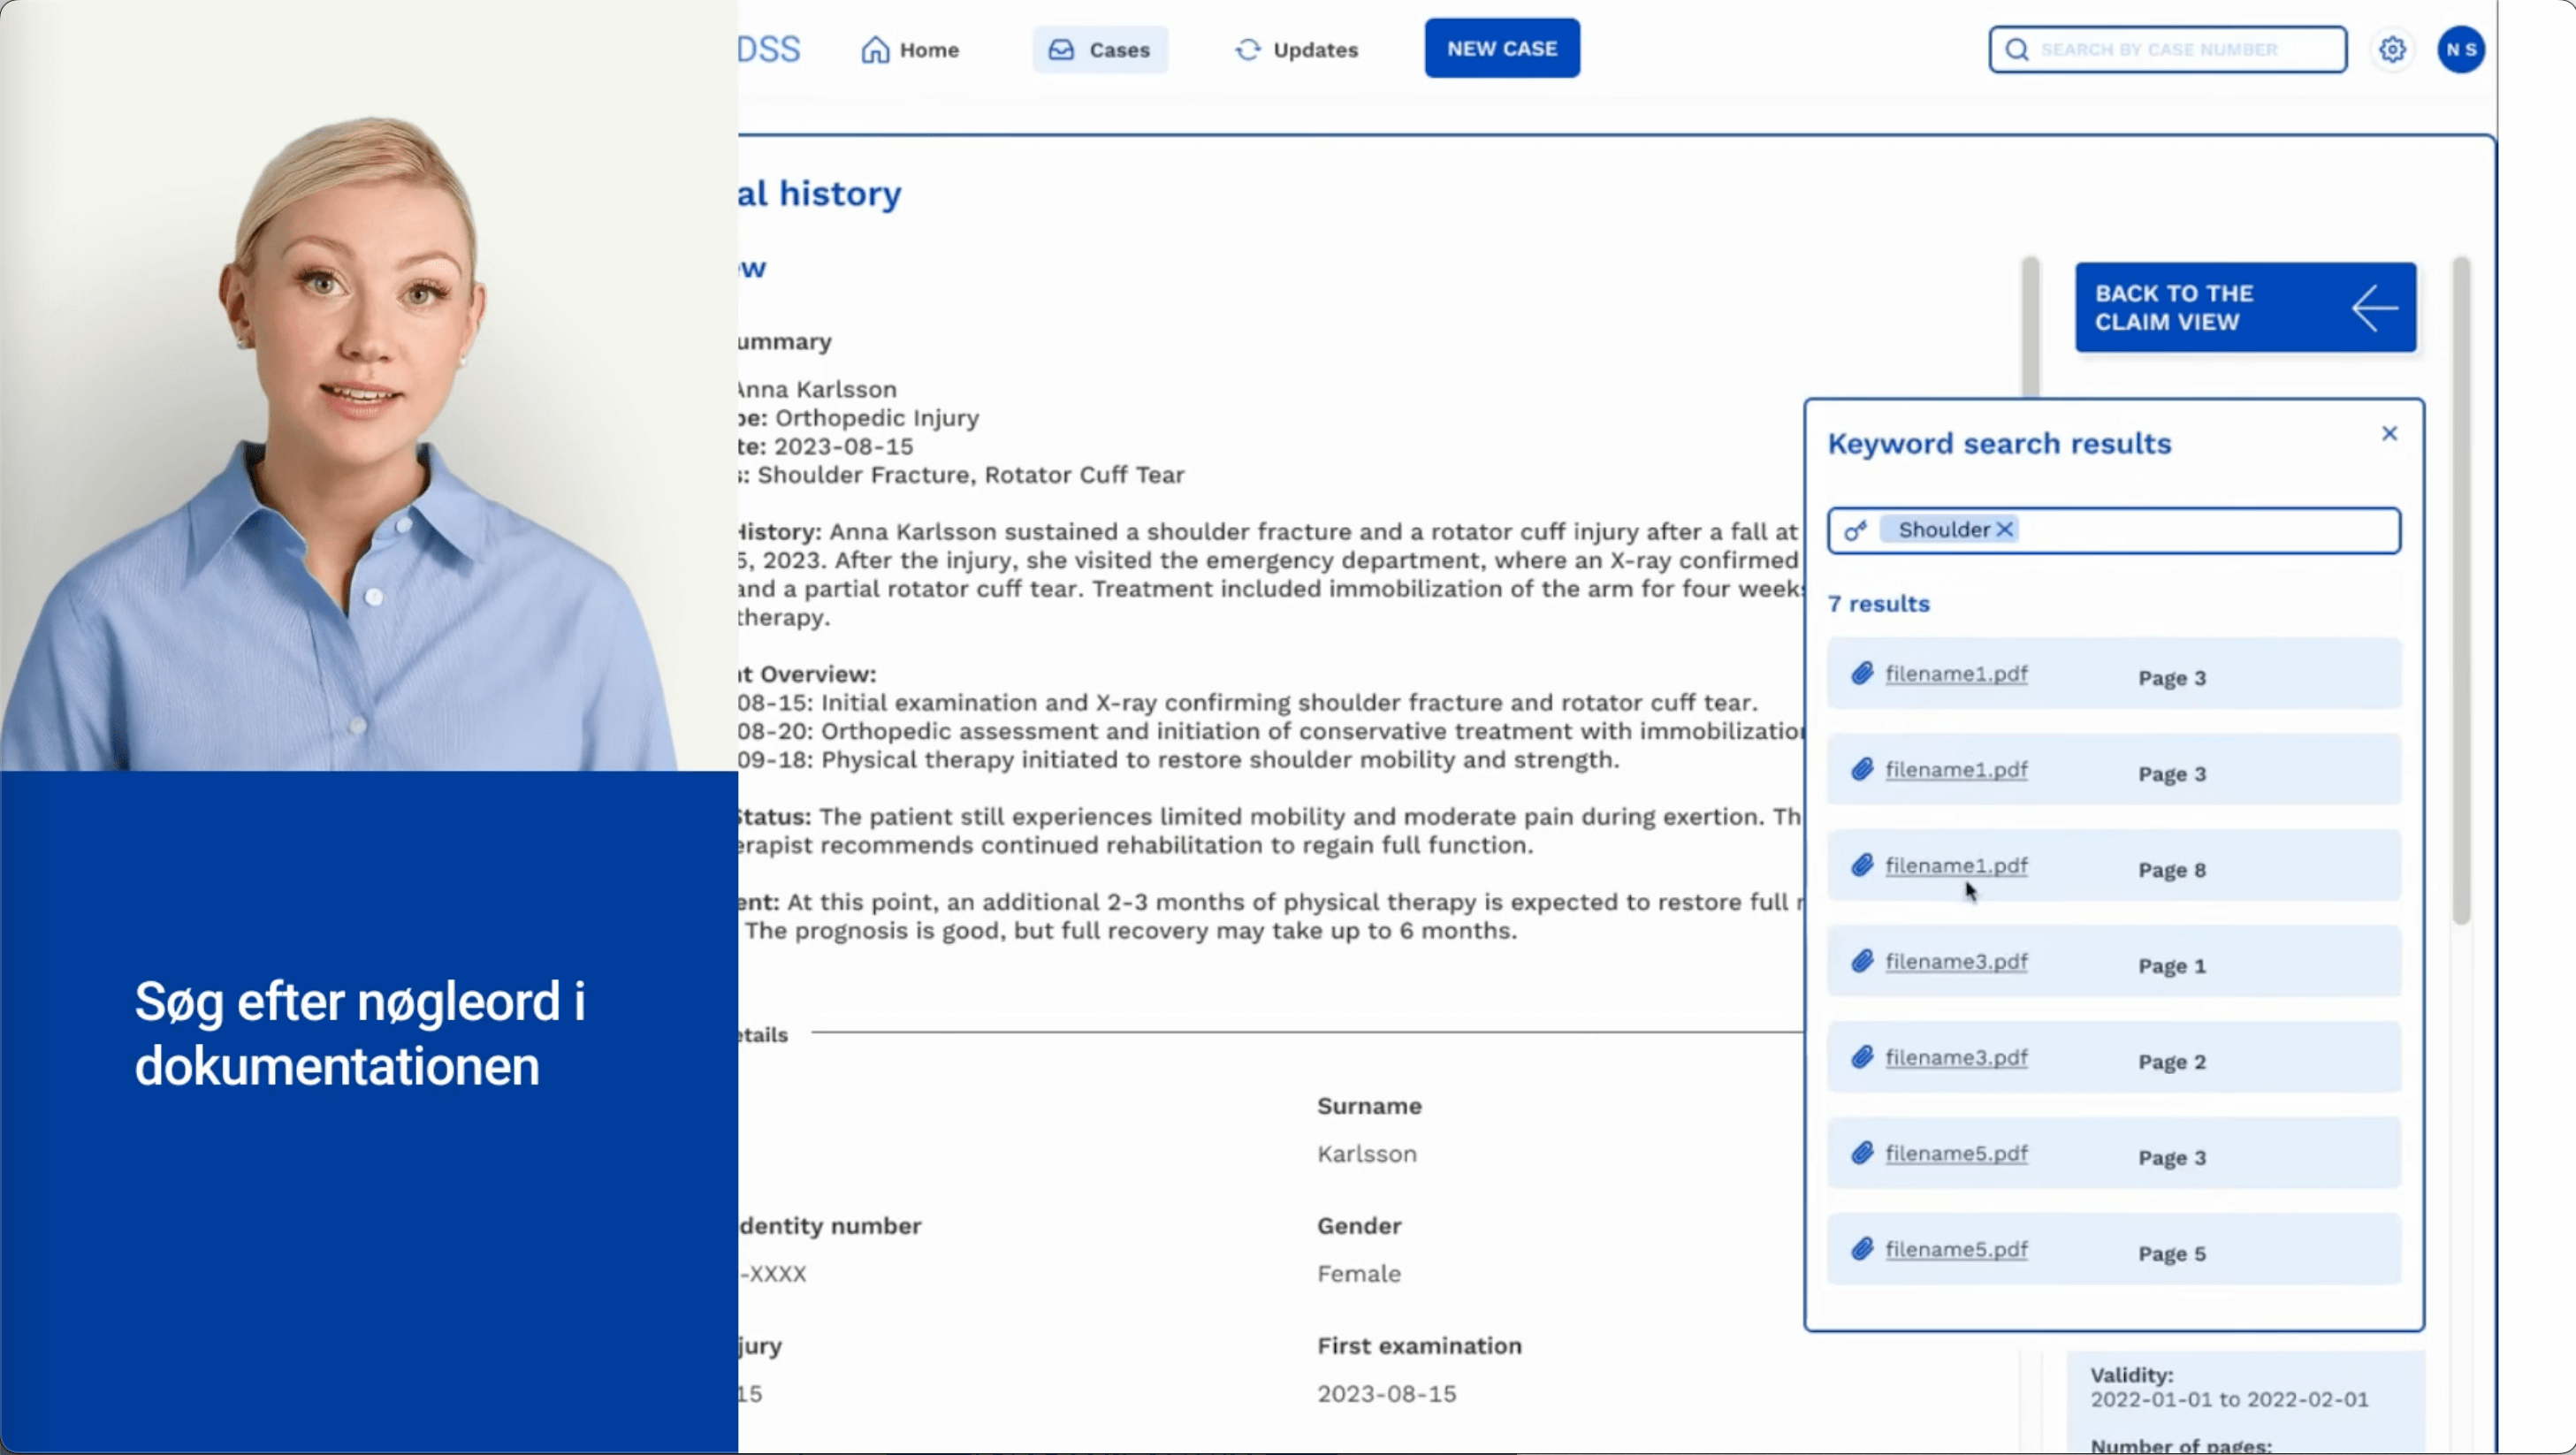Open filename1.pdf Page 8 link
Screen dimensions: 2576x1455
pos(1956,865)
